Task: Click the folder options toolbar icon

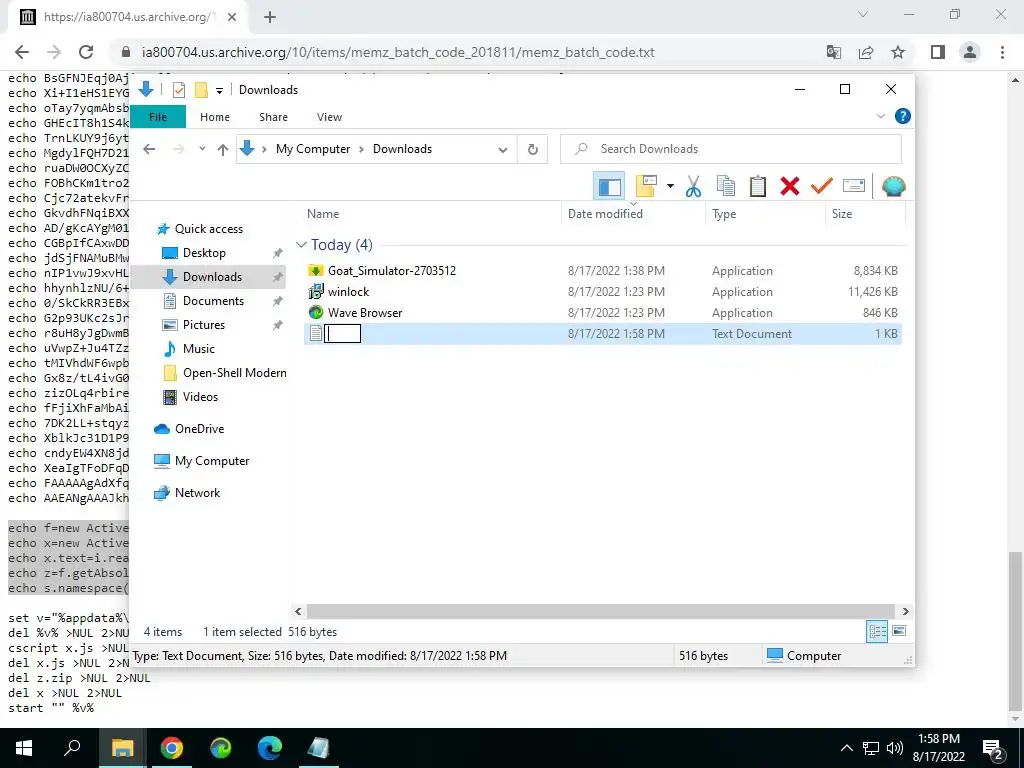Action: 646,187
